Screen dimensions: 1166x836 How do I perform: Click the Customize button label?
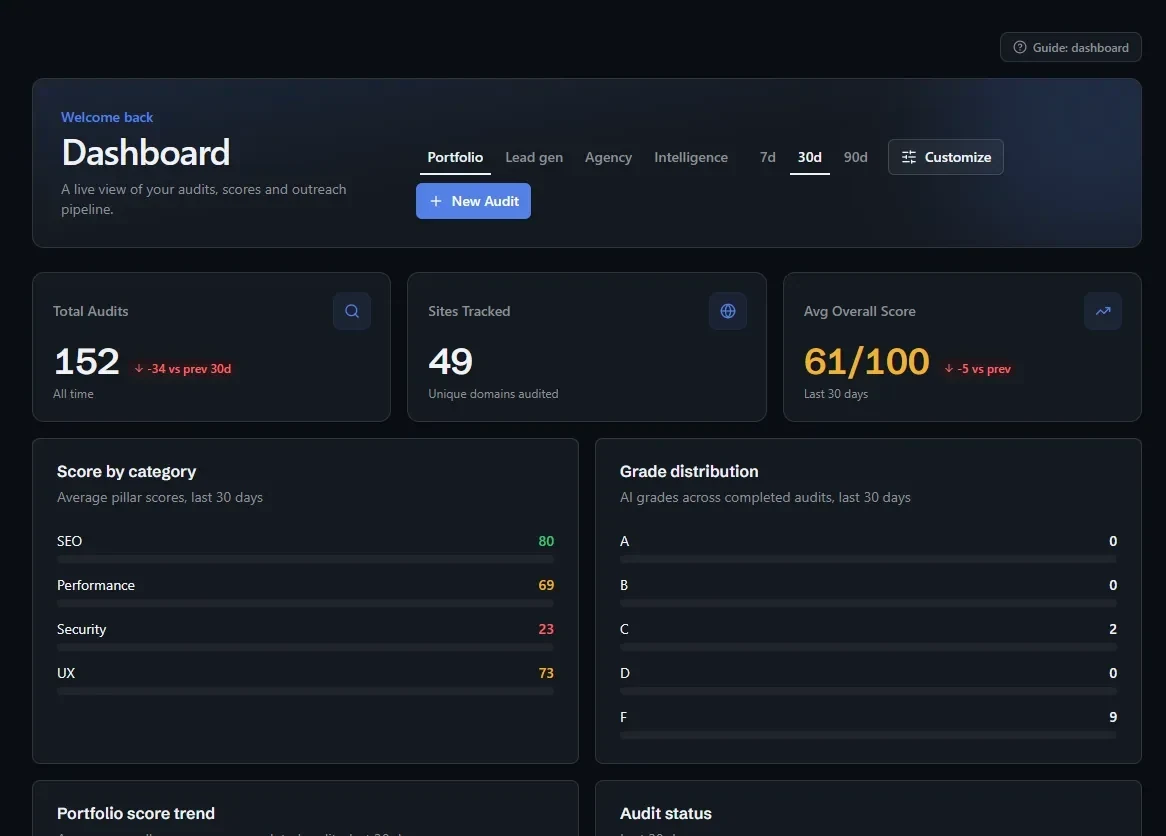tap(958, 157)
